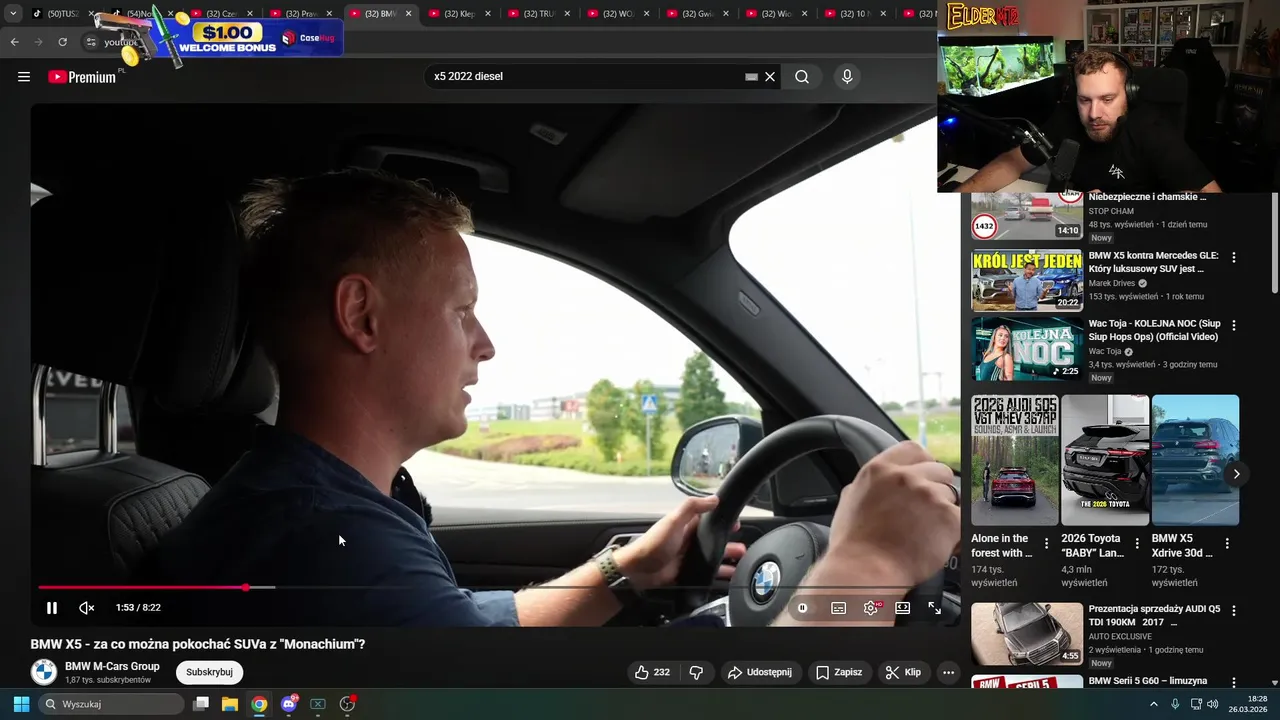Close the active (32) BMW tab
Viewport: 1280px width, 720px height.
coord(408,14)
